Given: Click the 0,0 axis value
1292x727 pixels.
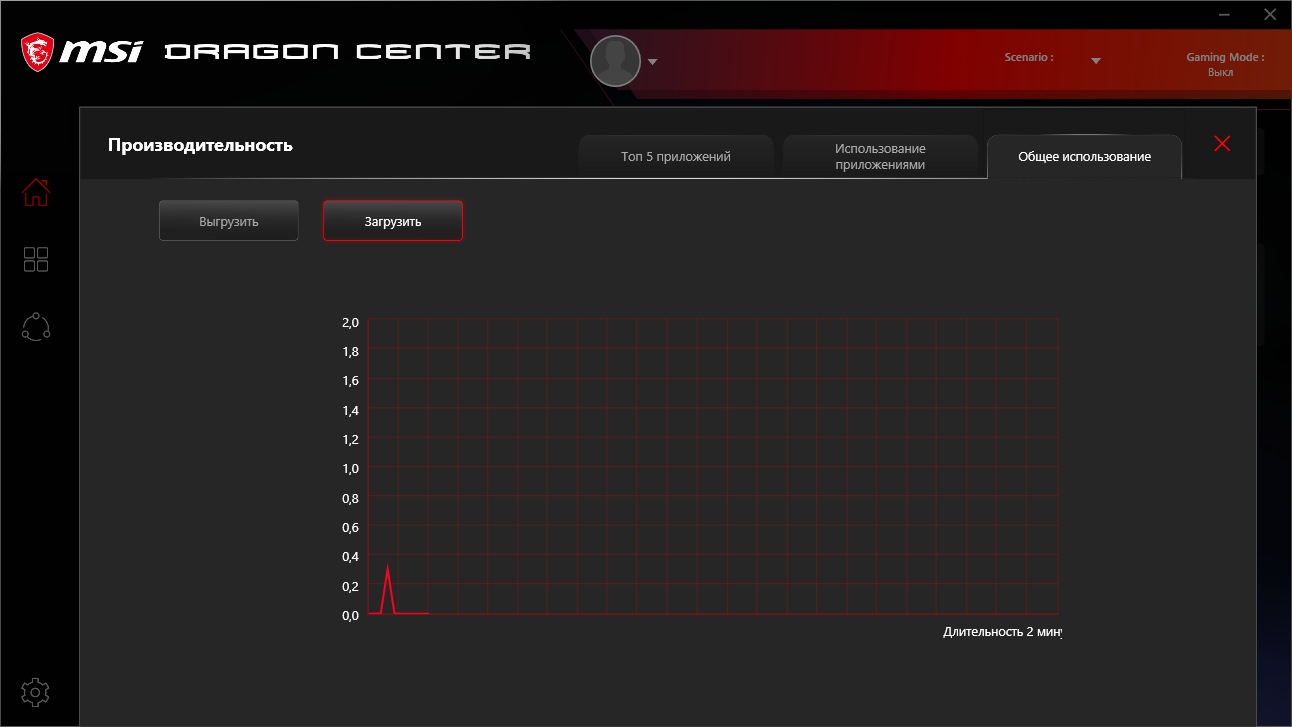Looking at the screenshot, I should point(350,615).
